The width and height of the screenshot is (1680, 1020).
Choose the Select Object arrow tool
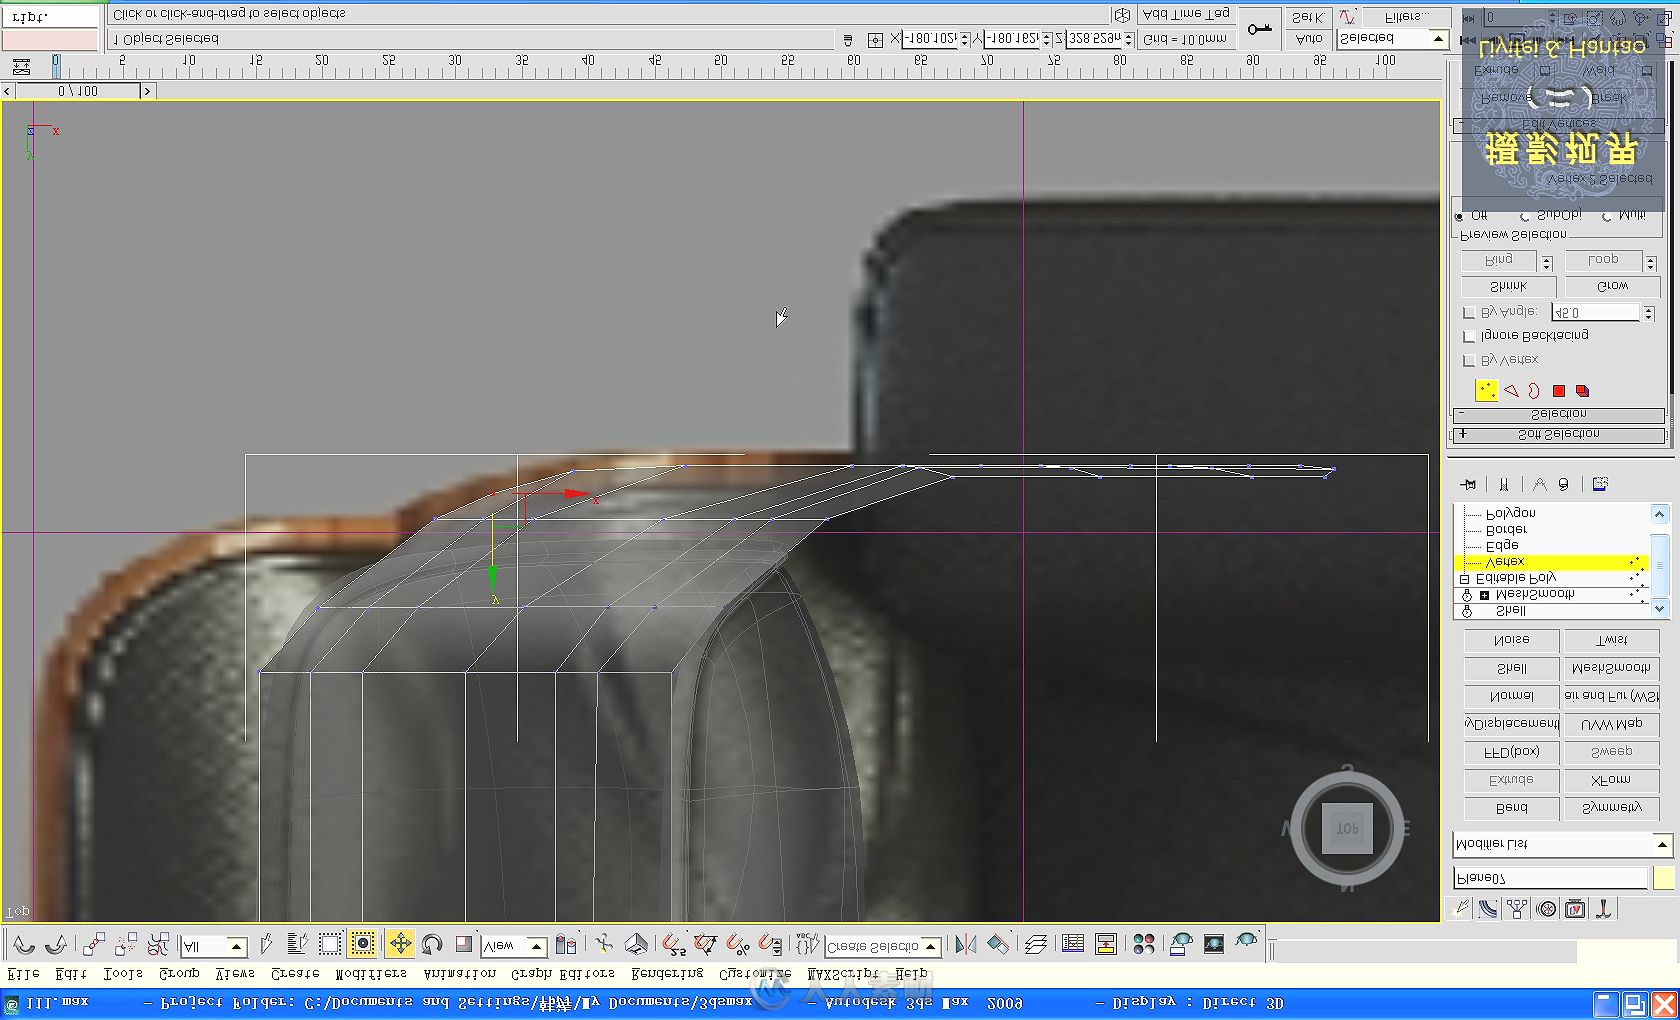pos(265,944)
